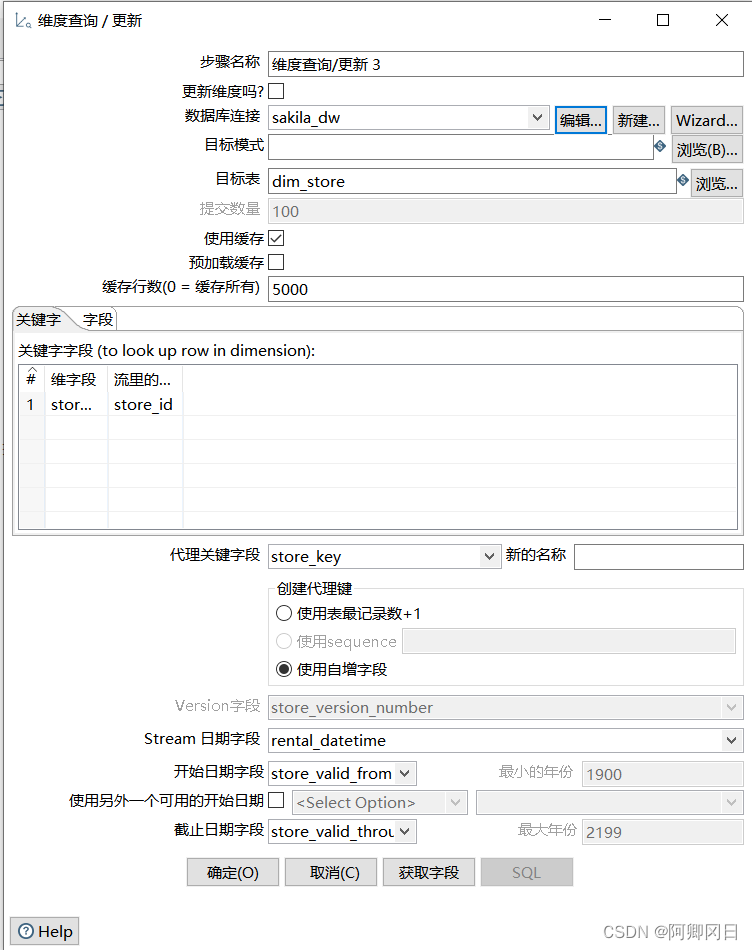Click the variable icon beside 目标模式 field

point(660,147)
